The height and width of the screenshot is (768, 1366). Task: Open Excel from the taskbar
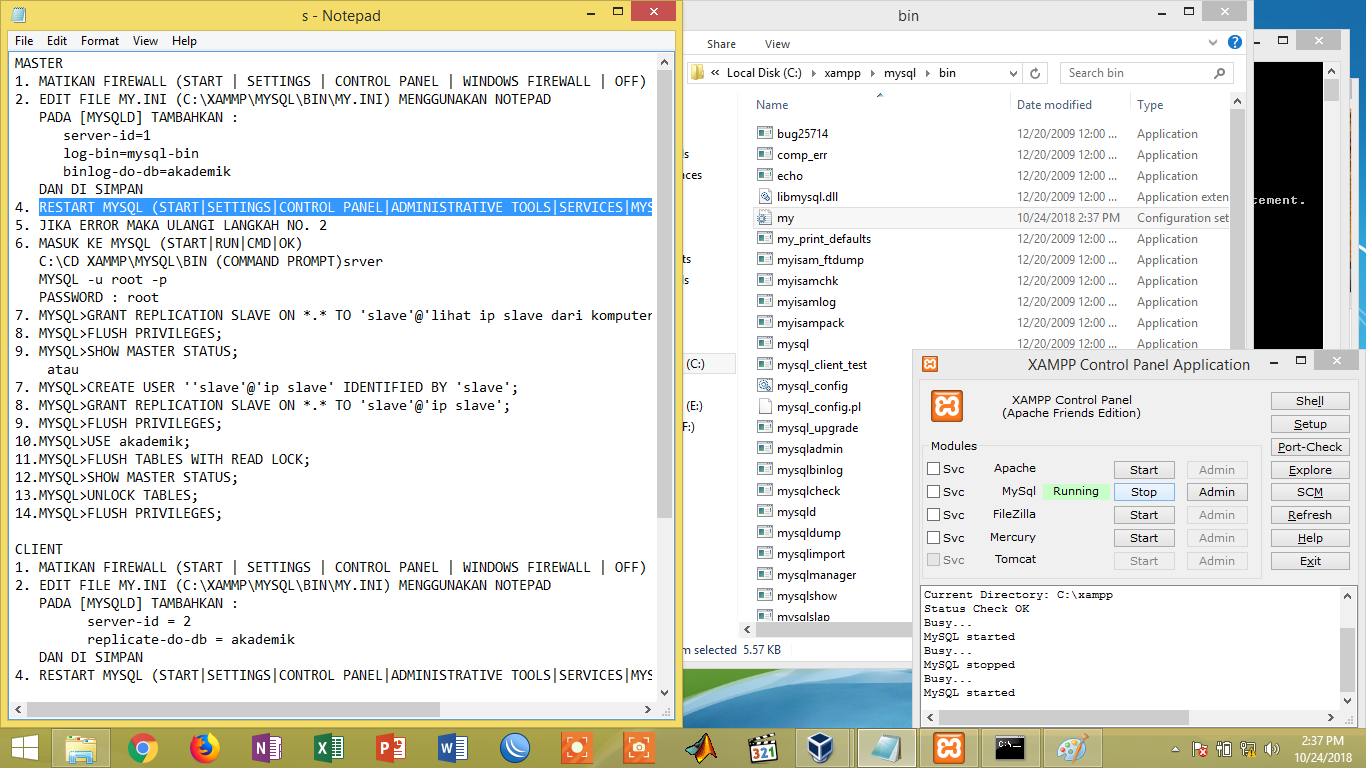click(x=329, y=748)
